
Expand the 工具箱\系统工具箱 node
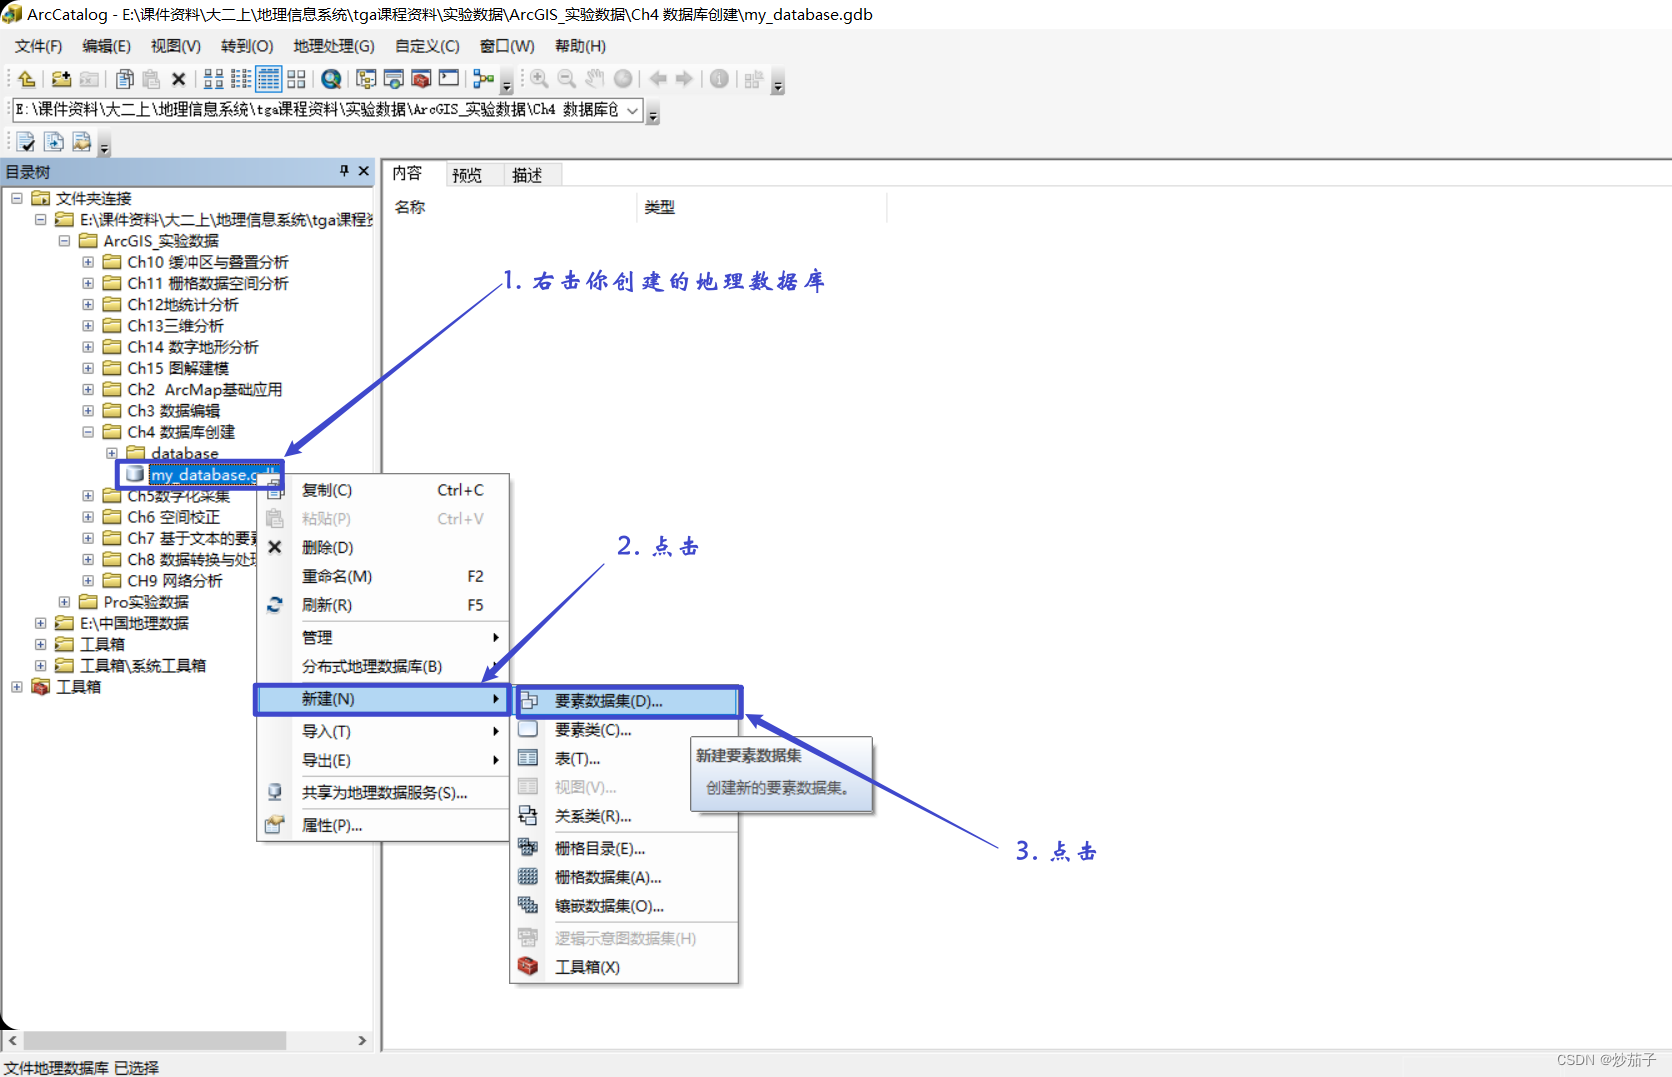tap(41, 666)
